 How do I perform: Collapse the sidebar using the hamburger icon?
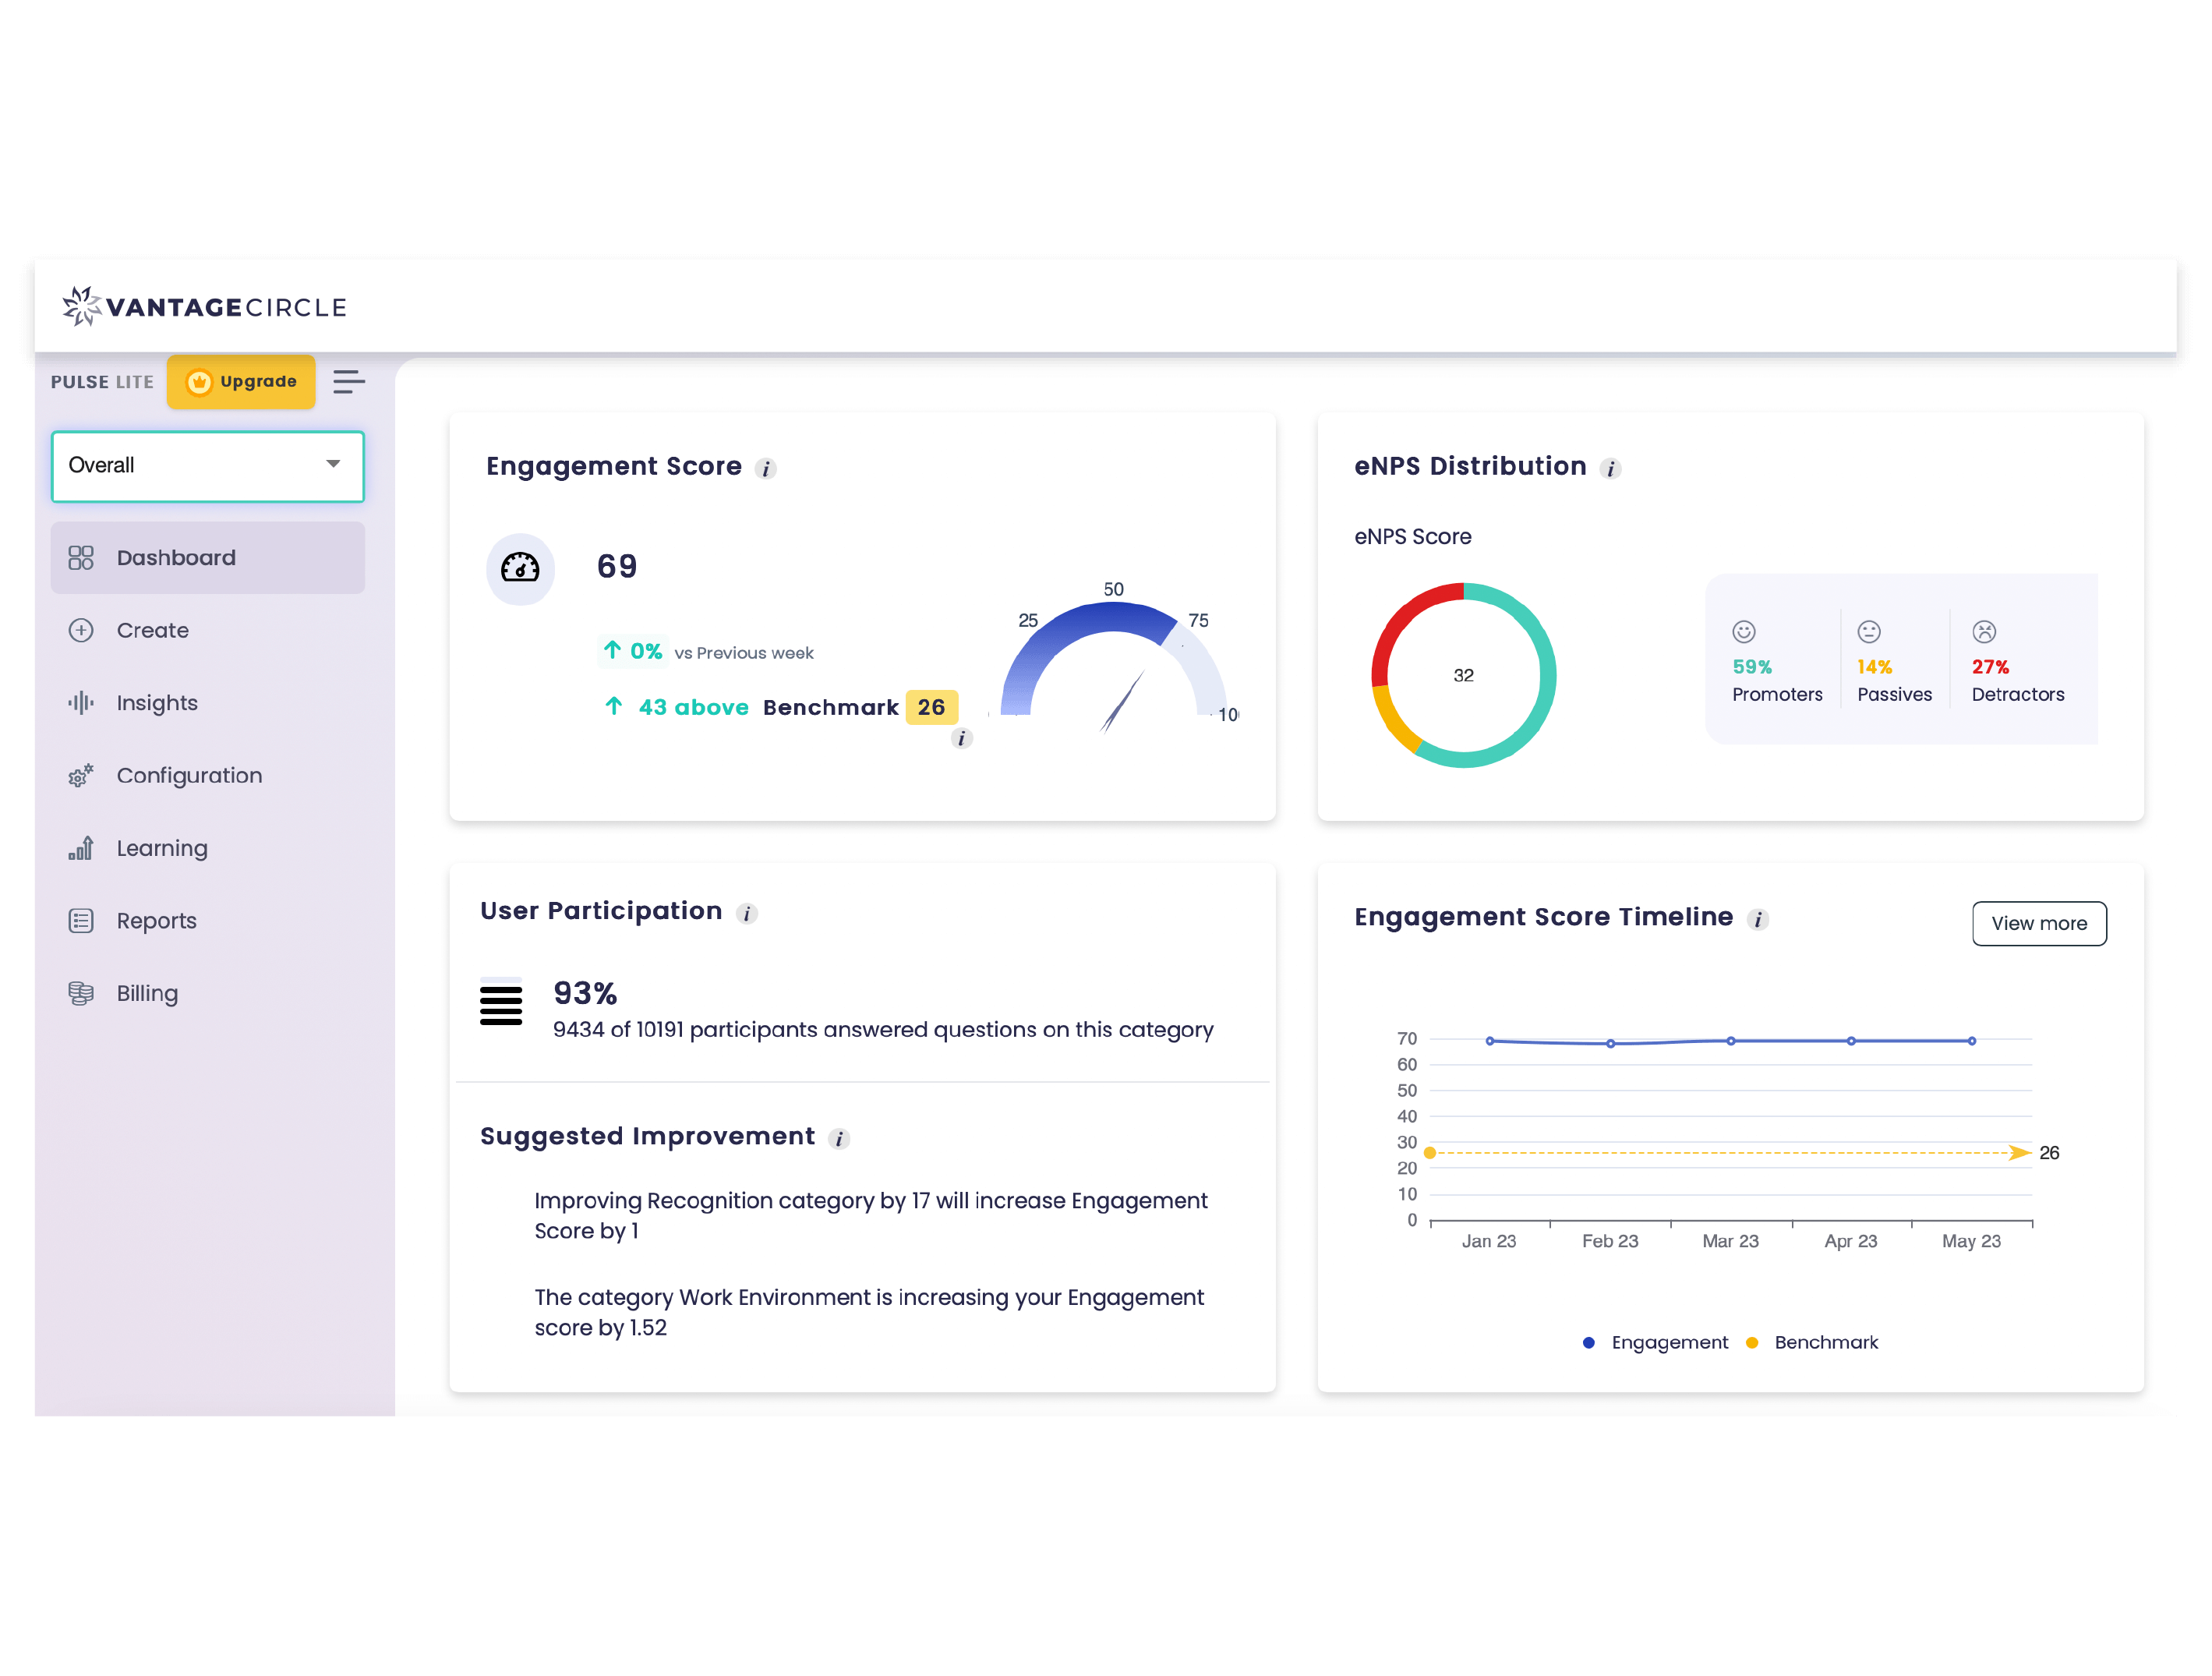coord(348,381)
